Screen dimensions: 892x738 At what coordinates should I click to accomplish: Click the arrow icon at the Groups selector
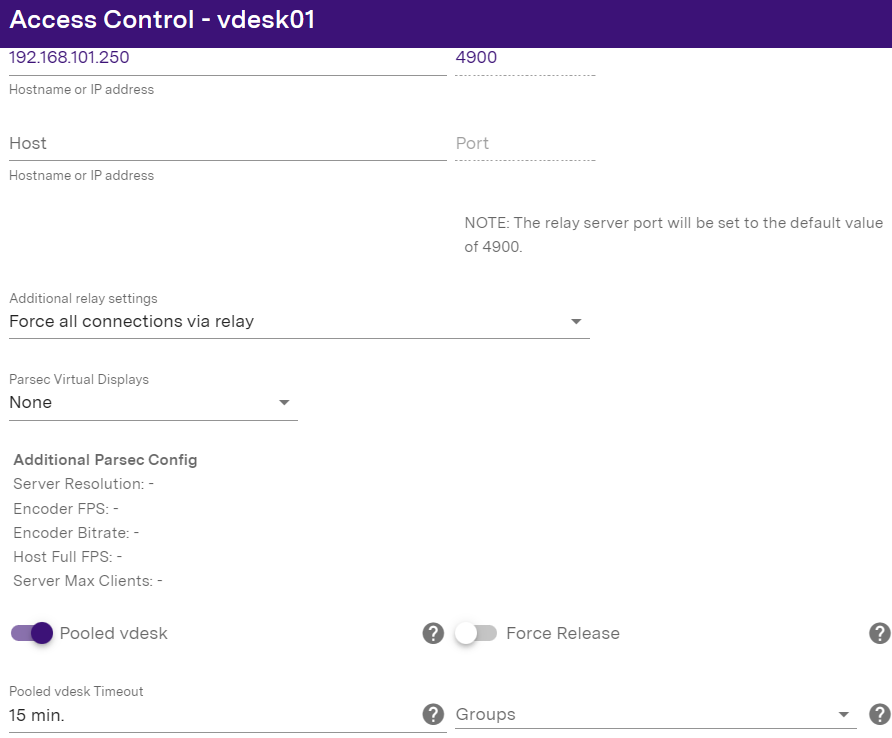(845, 715)
